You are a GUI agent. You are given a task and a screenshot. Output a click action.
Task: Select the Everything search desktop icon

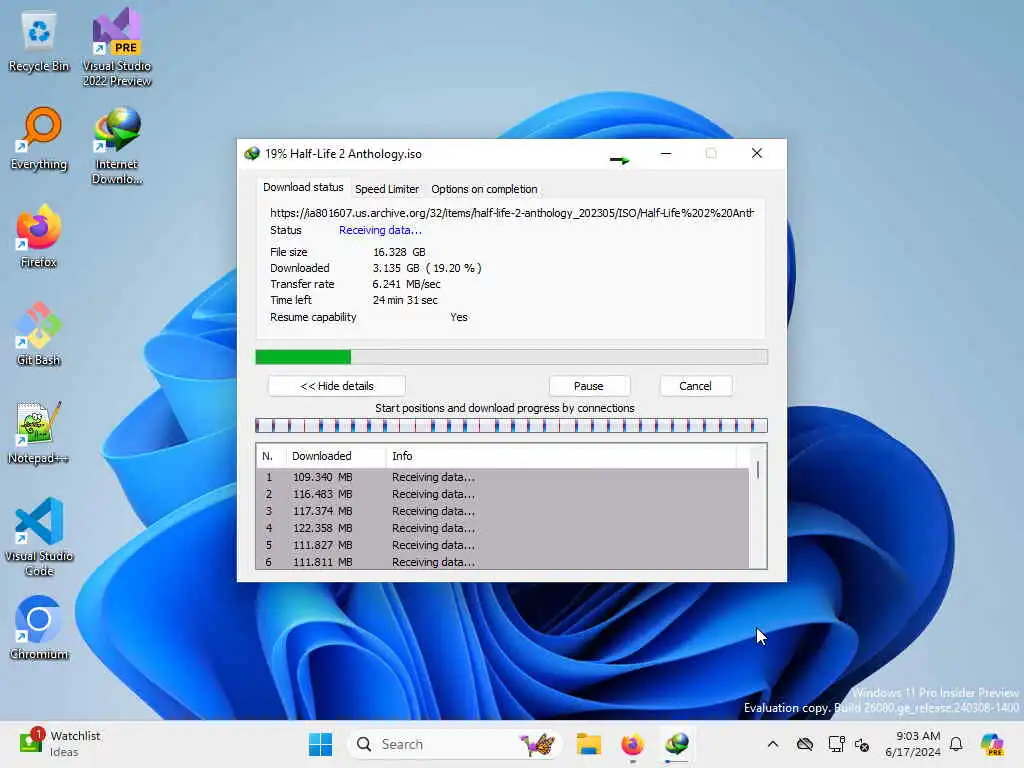[x=39, y=139]
